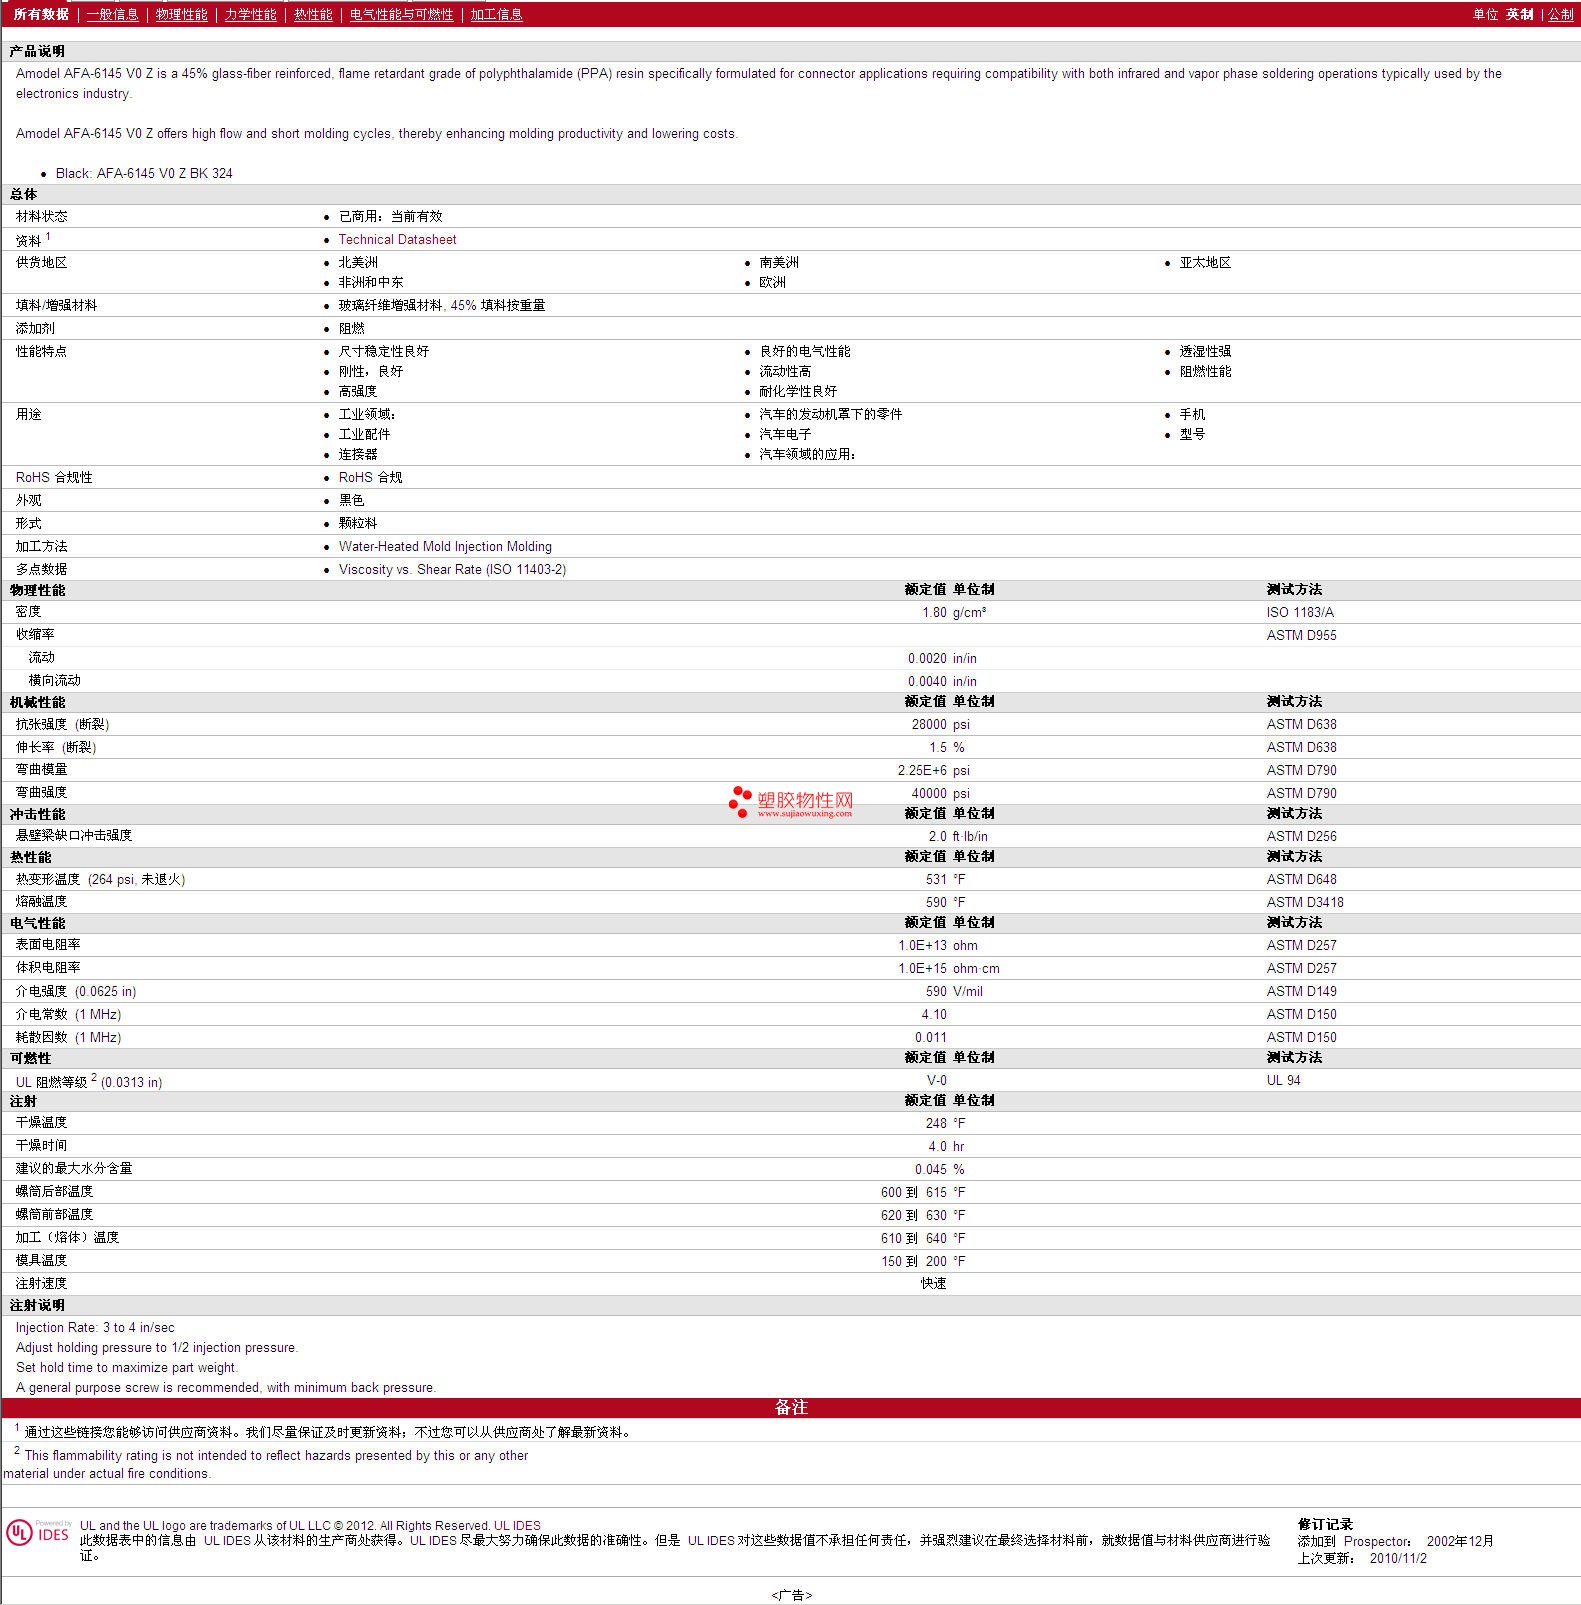Click ASTM D256 test method
This screenshot has height=1605, width=1581.
coord(1301,837)
